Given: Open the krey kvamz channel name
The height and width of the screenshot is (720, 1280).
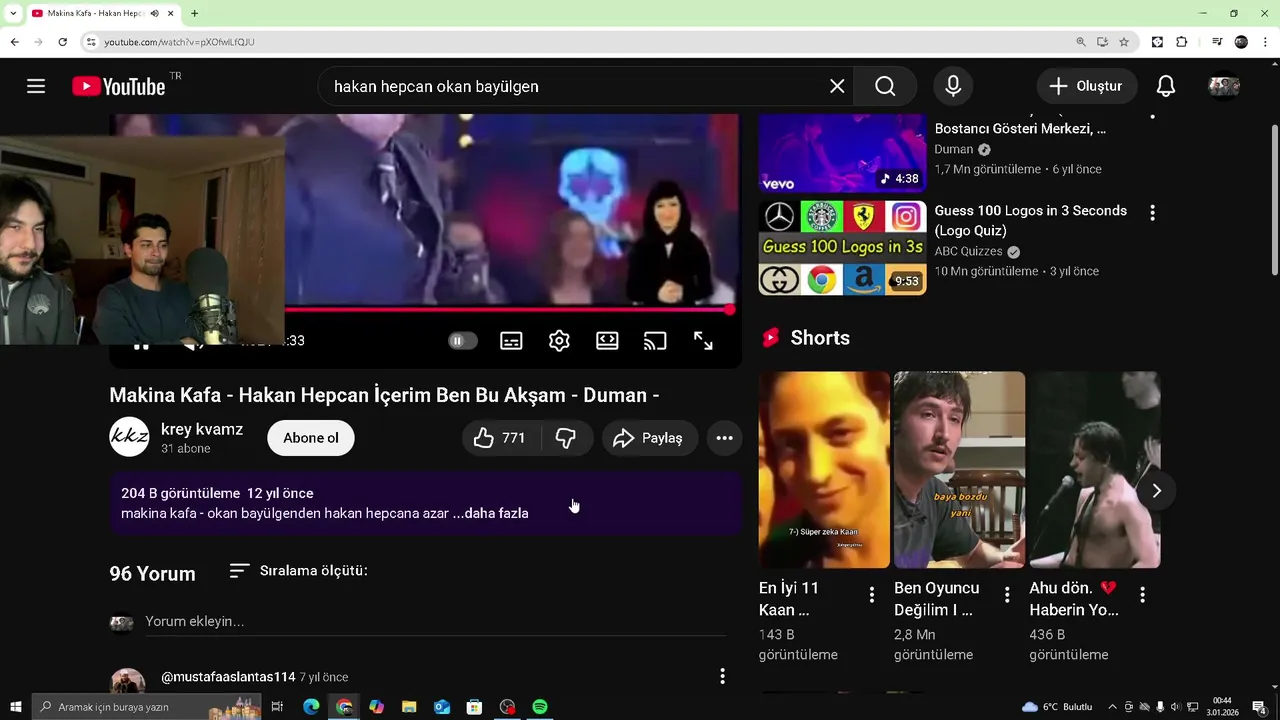Looking at the screenshot, I should coord(202,429).
